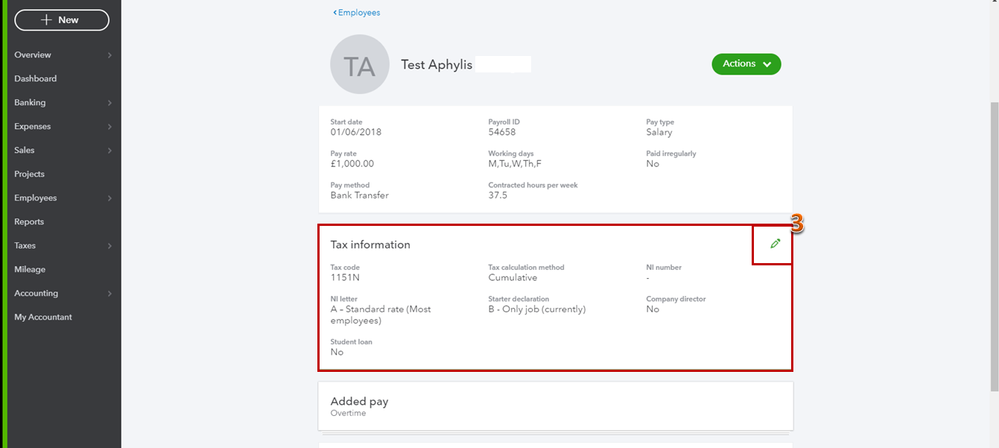
Task: Open Employees in the sidebar
Action: pos(36,198)
